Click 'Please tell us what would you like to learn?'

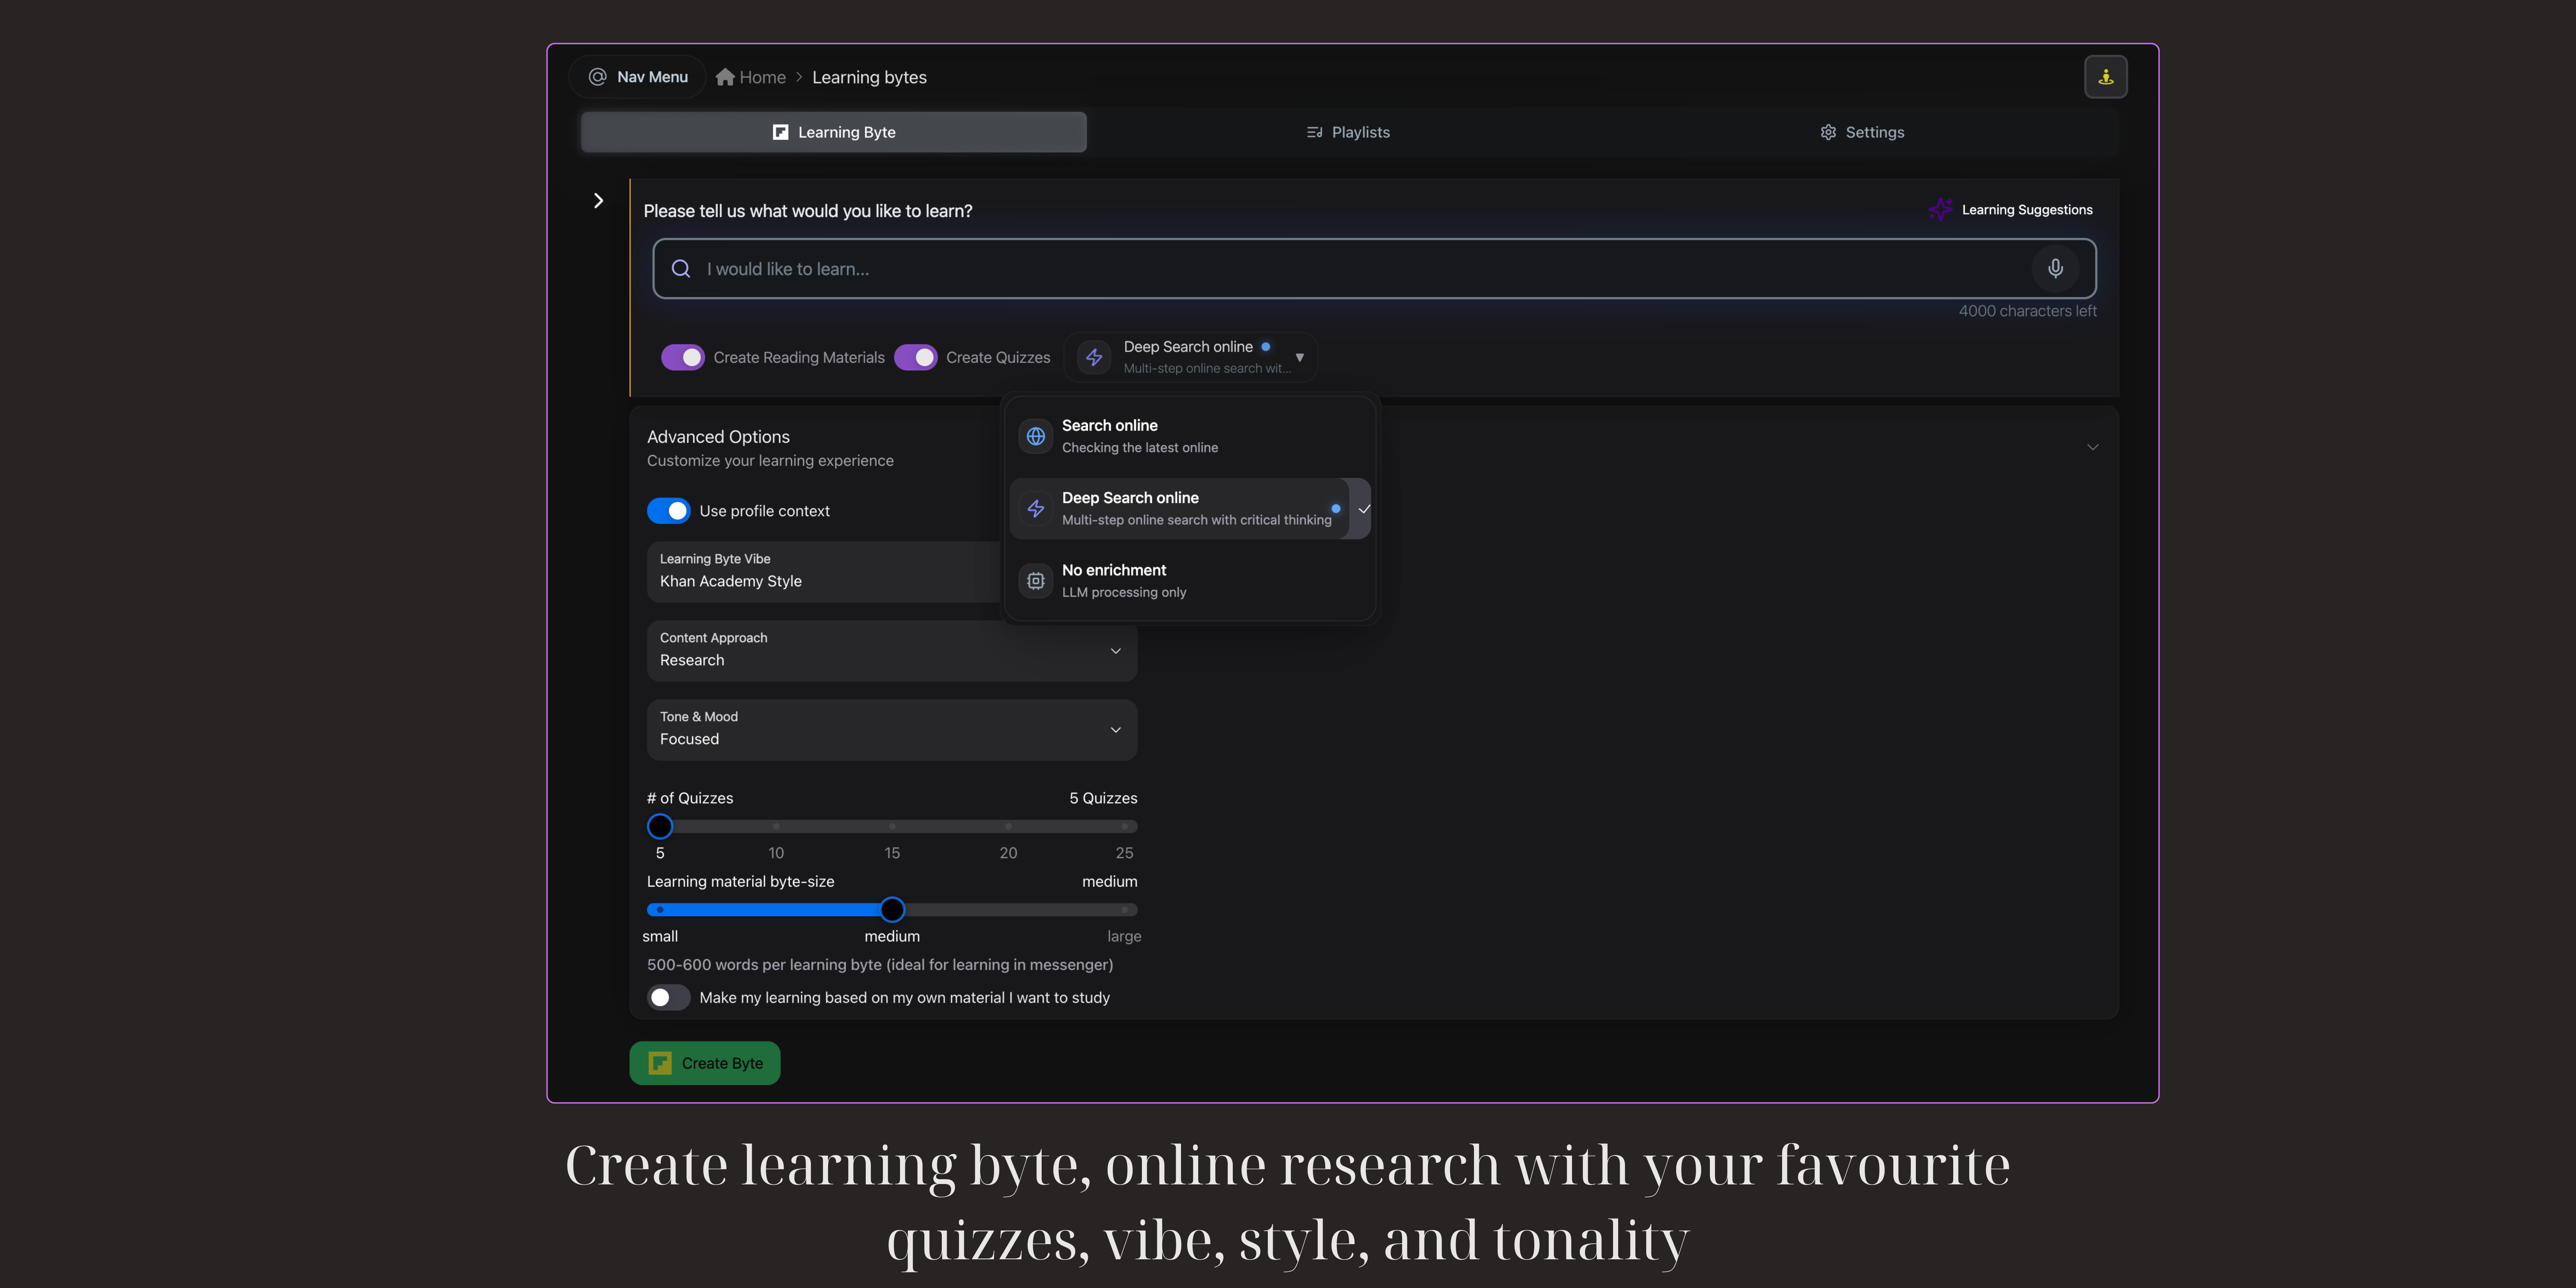808,211
